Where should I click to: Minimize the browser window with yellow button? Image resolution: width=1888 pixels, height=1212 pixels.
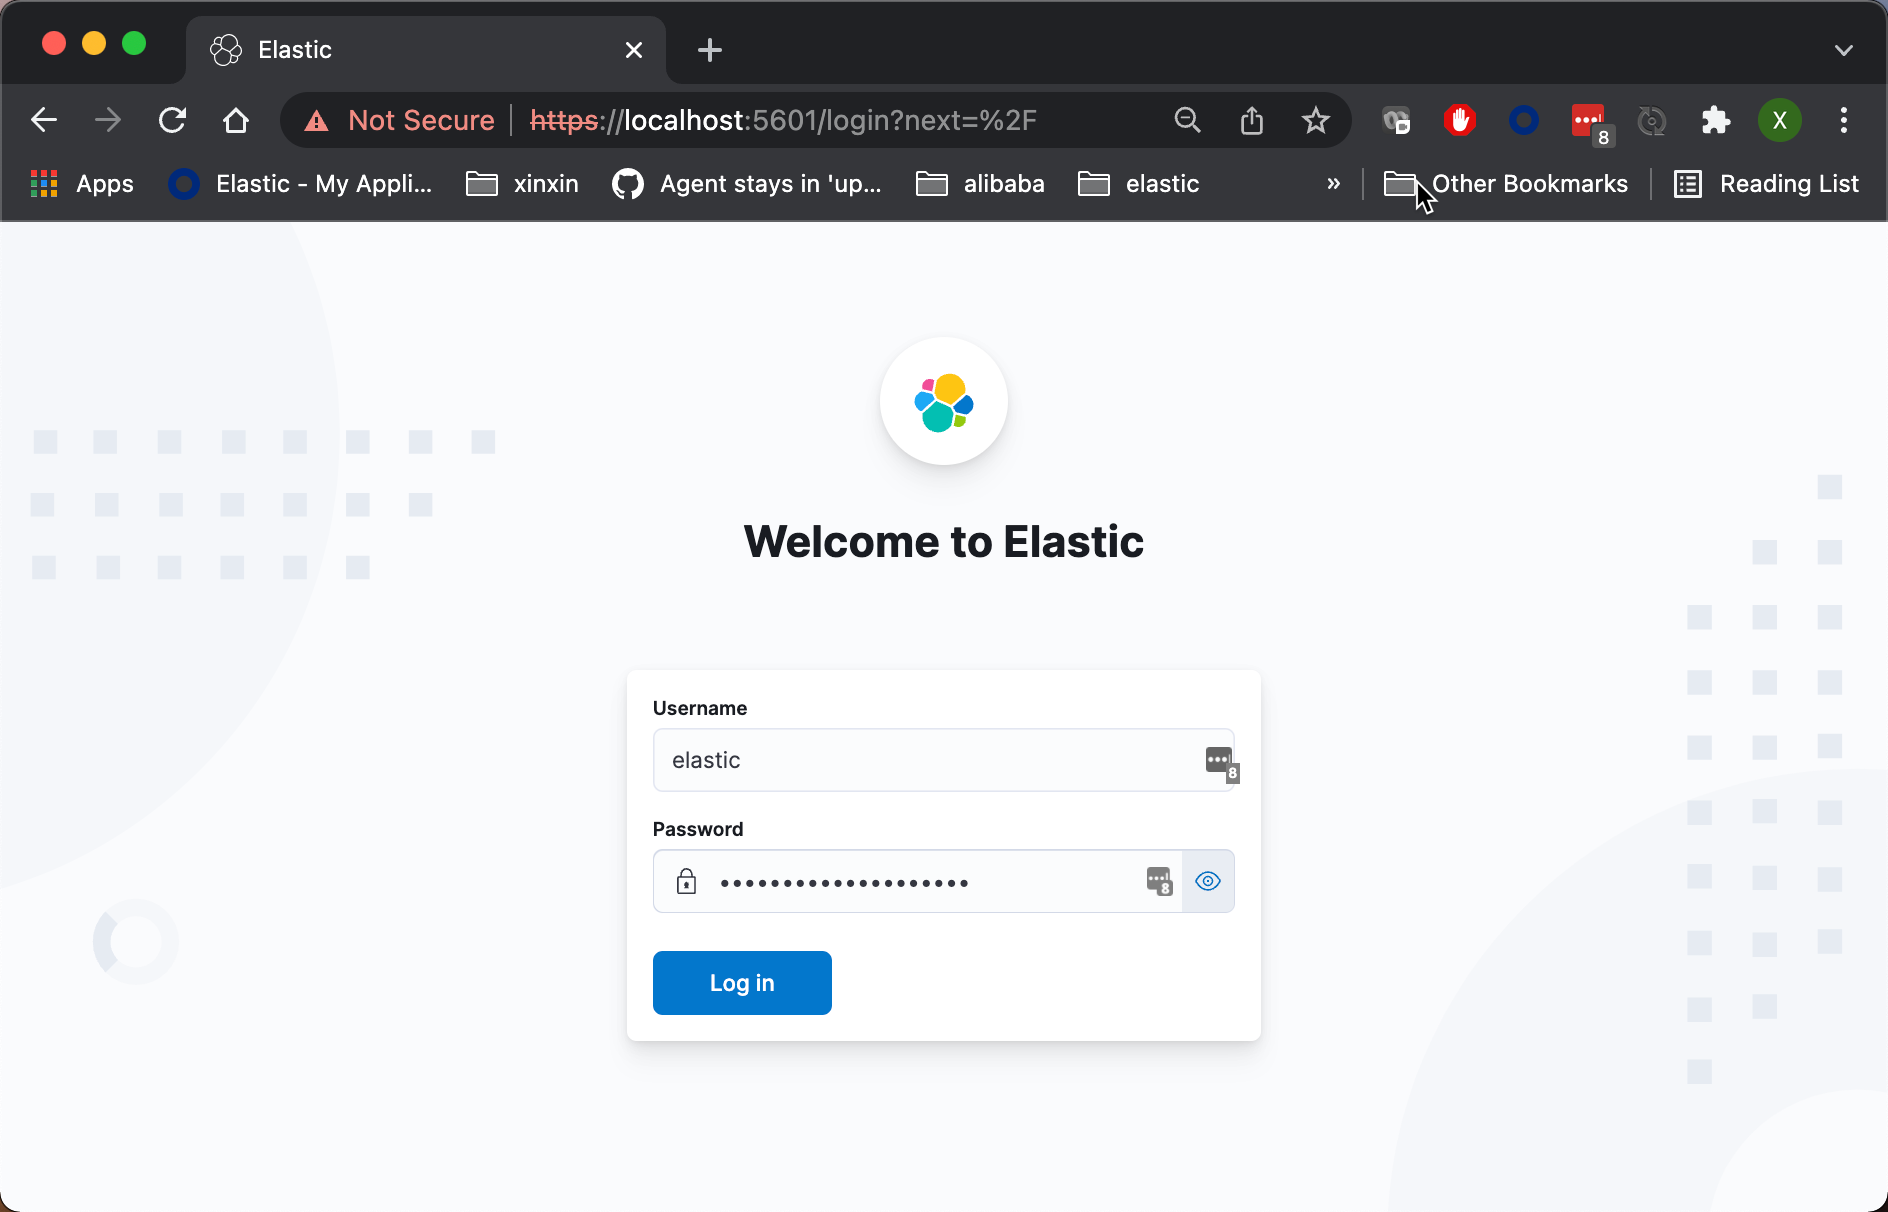coord(94,44)
